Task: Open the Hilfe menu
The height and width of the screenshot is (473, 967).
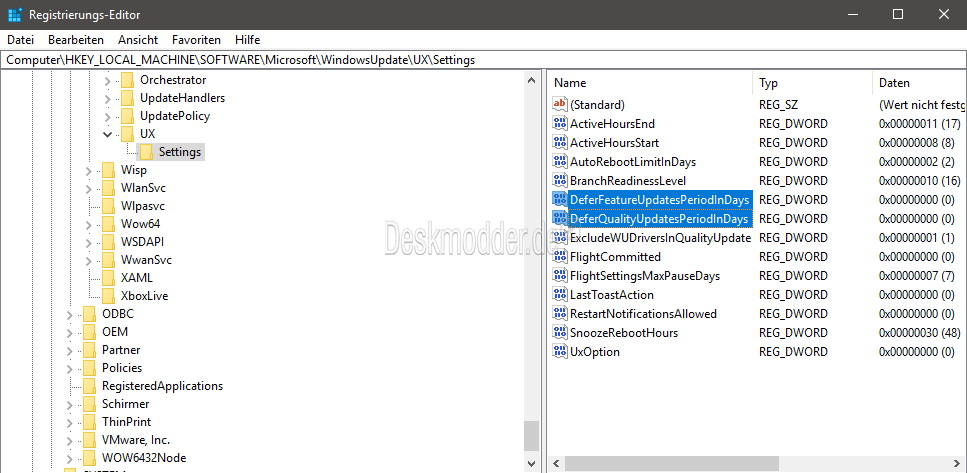Action: (x=247, y=40)
